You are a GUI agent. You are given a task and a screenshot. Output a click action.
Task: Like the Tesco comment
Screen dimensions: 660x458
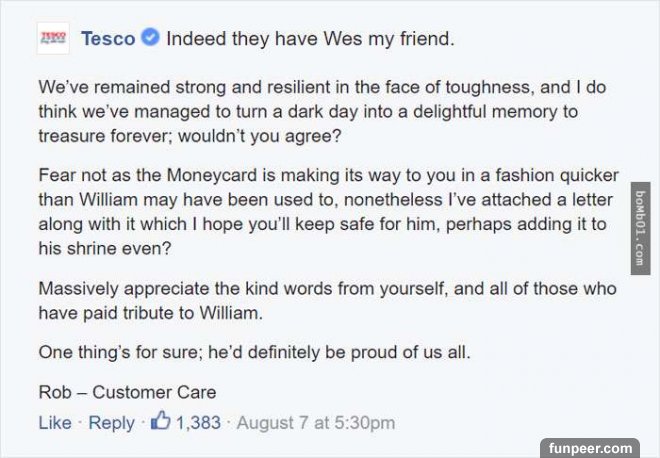click(54, 423)
